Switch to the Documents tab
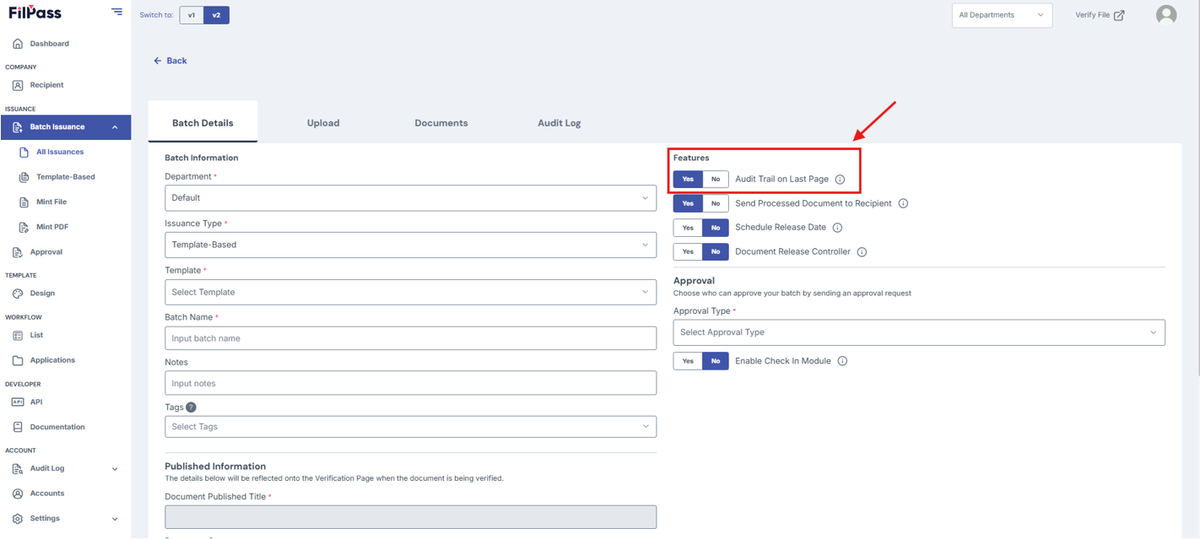Viewport: 1200px width, 539px height. (x=441, y=123)
